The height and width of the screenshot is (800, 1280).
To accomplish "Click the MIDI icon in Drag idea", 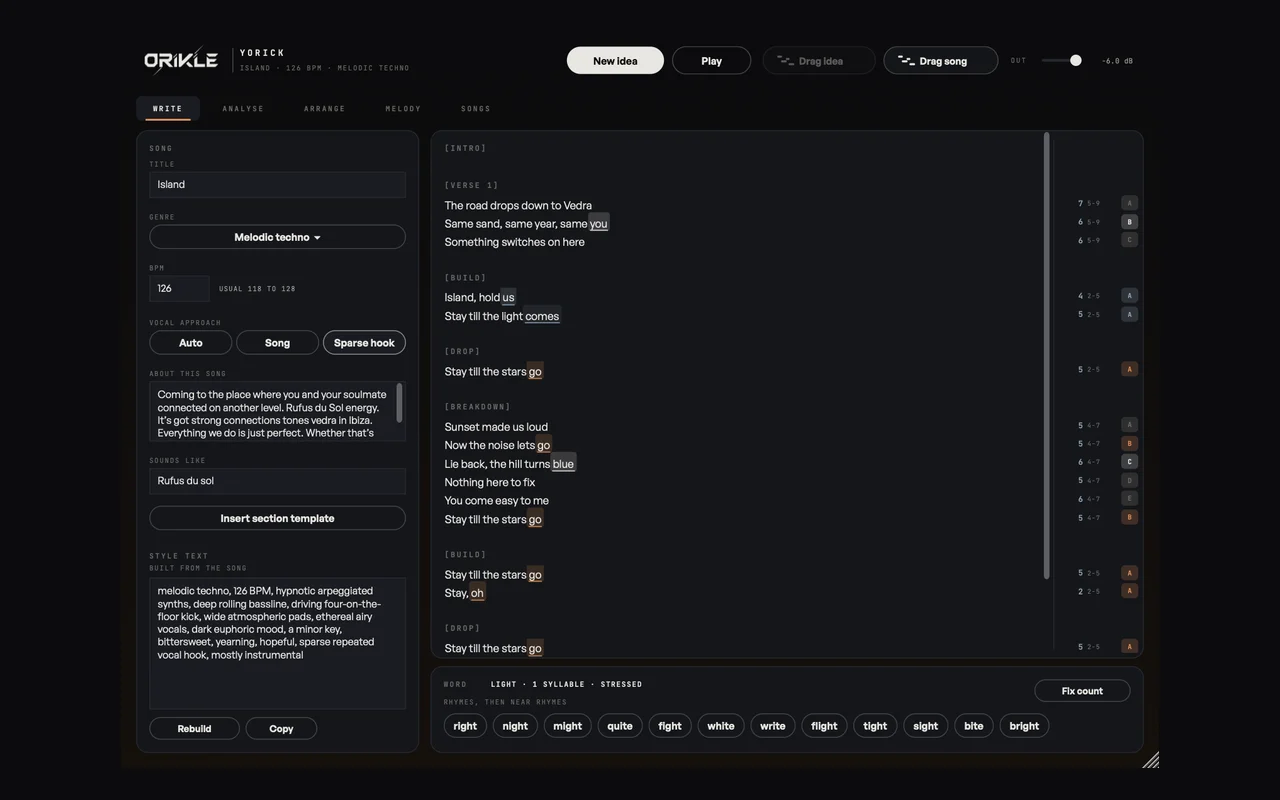I will [786, 61].
